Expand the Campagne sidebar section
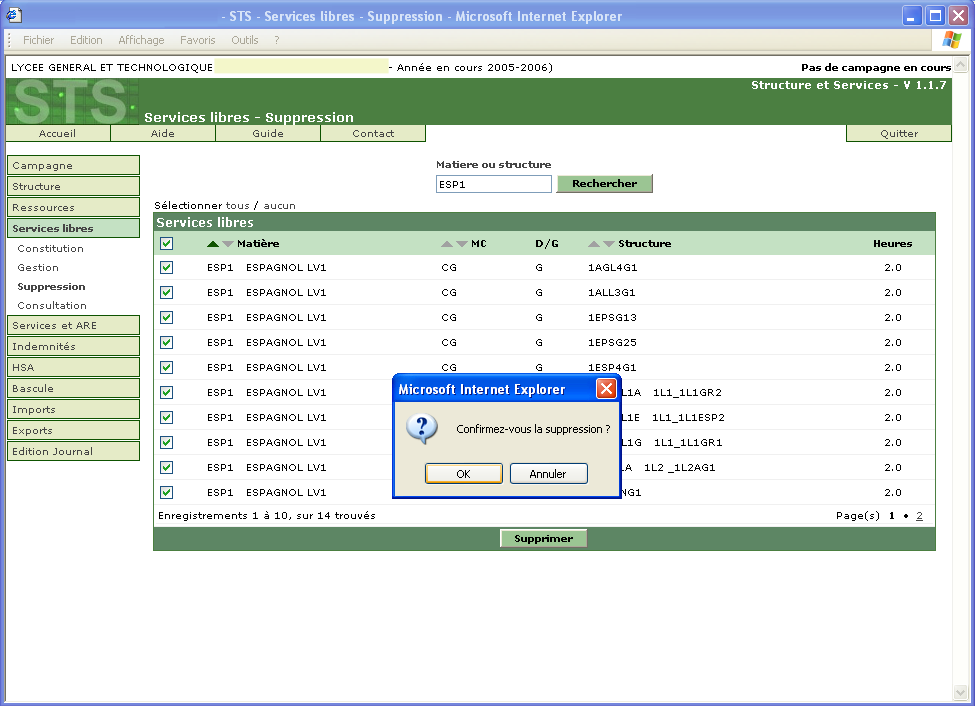Screen dimensions: 975x706 tap(73, 165)
